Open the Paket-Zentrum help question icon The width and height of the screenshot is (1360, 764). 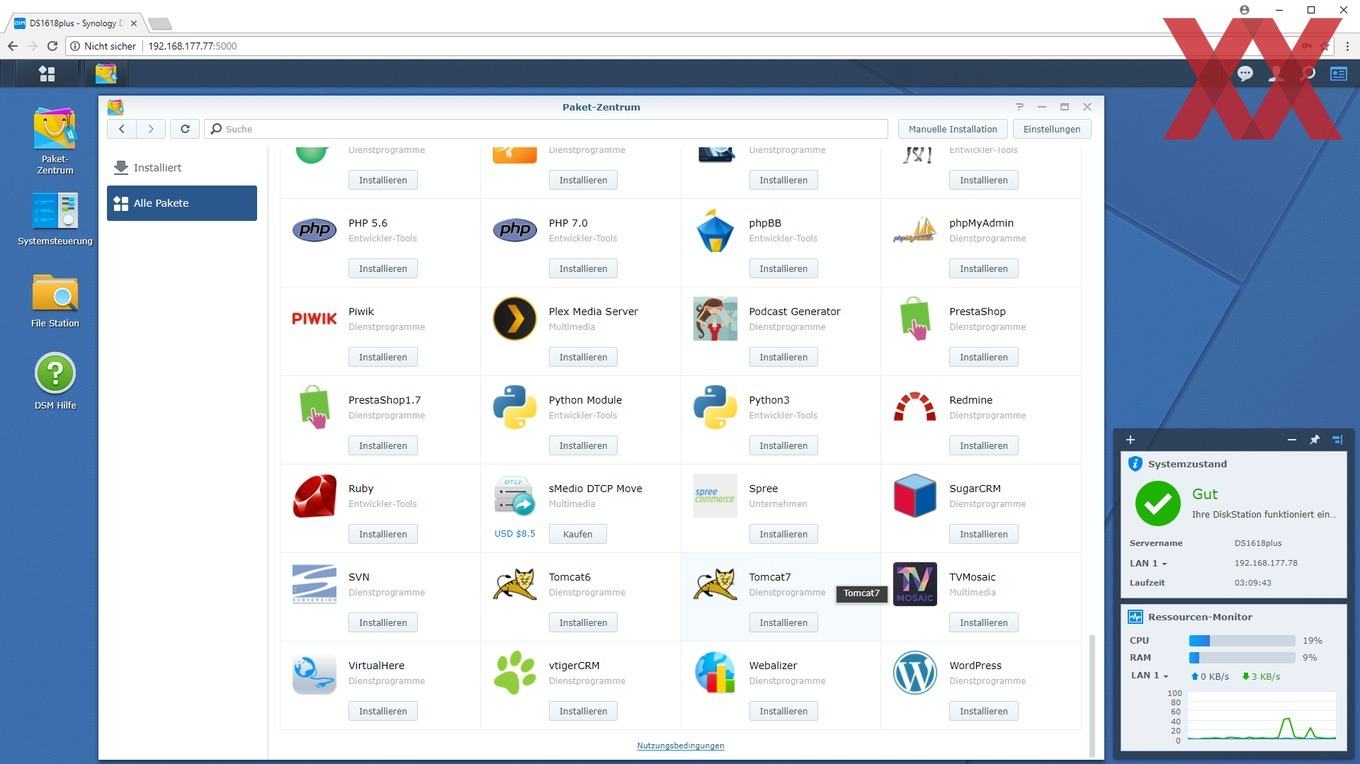[1019, 107]
